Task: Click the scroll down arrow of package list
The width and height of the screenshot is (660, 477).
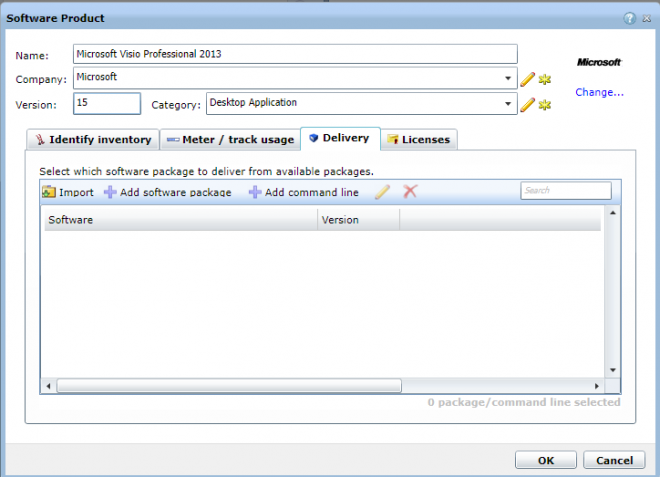Action: (613, 370)
